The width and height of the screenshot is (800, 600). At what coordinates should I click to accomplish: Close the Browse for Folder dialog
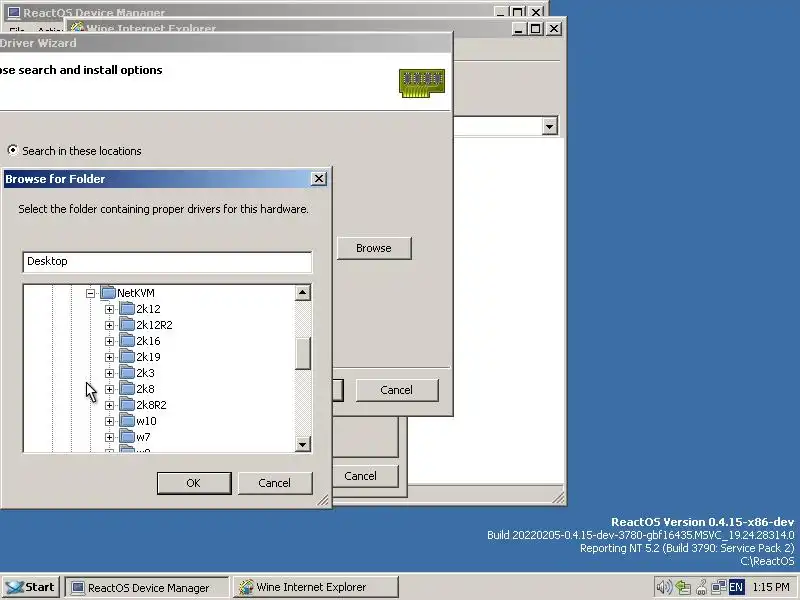[x=318, y=179]
